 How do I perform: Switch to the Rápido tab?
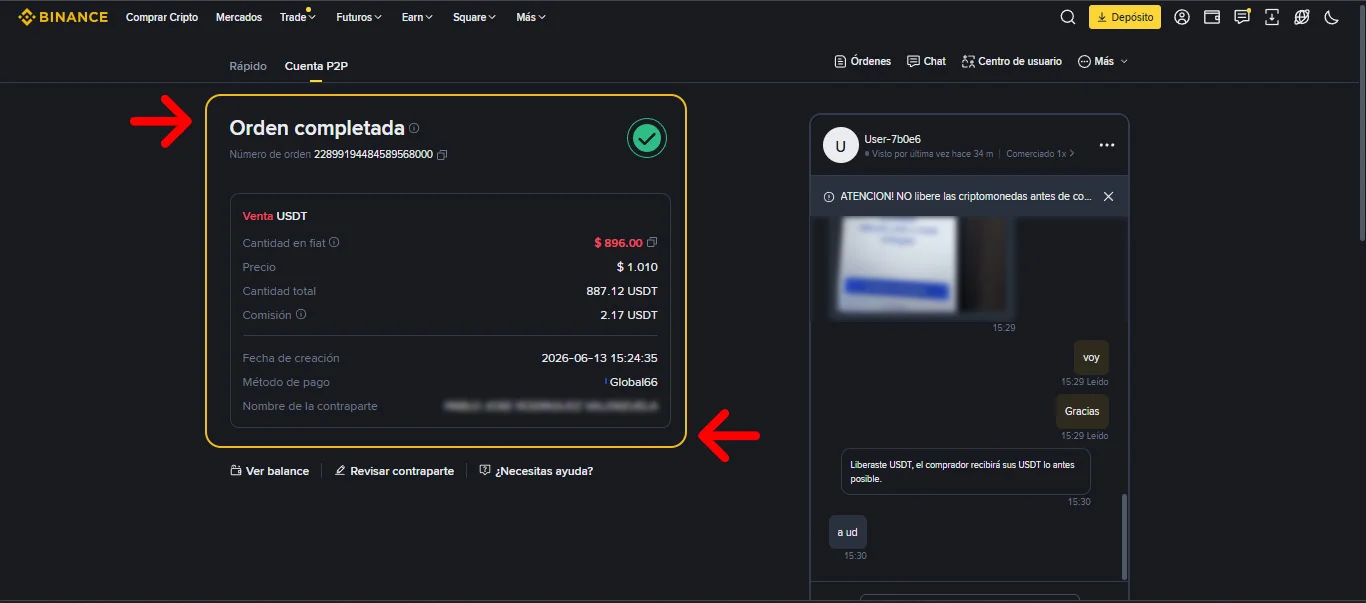(x=248, y=66)
